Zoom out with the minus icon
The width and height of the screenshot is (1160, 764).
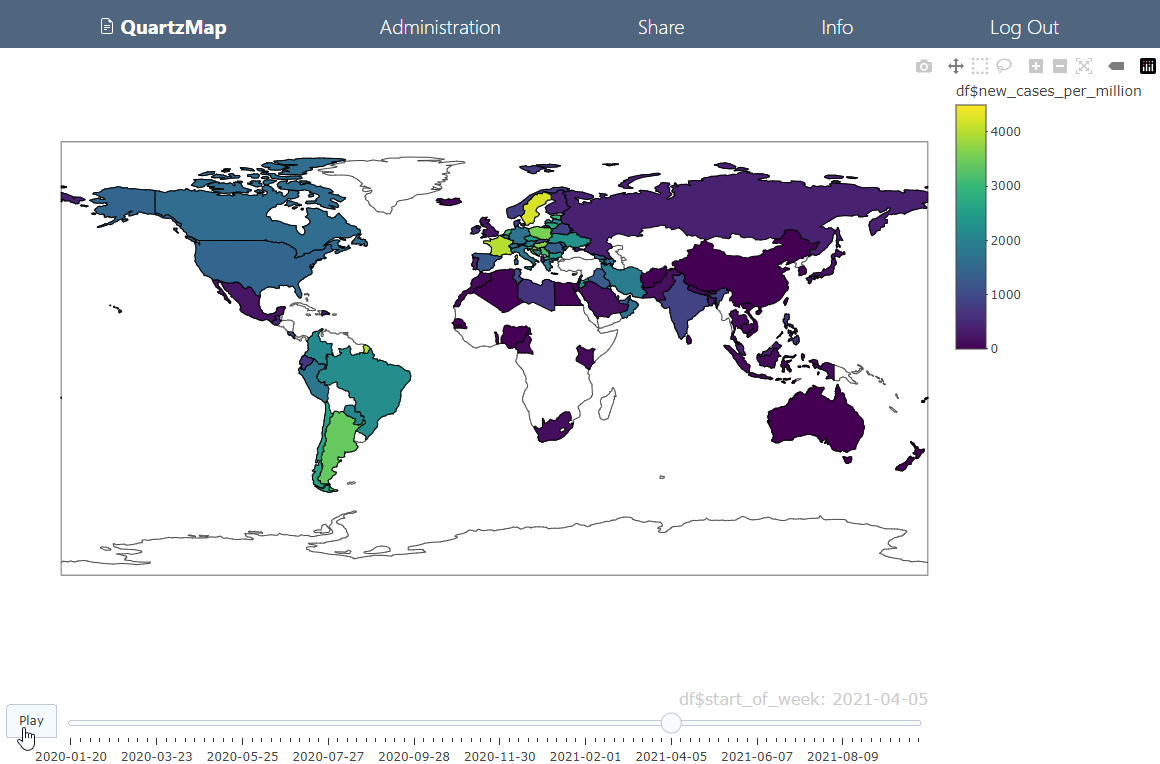(1059, 67)
